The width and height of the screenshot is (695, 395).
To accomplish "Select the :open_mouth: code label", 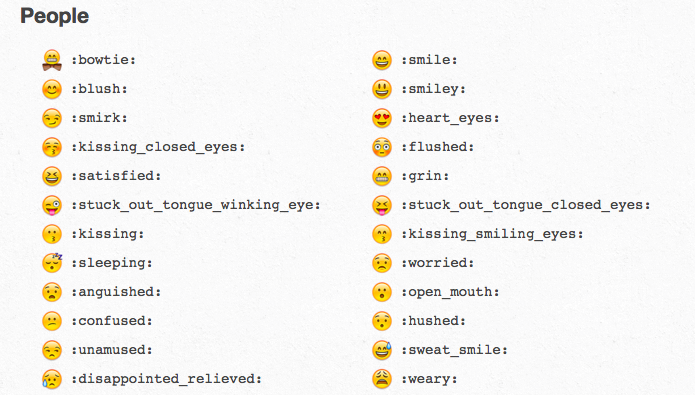I will click(x=450, y=292).
